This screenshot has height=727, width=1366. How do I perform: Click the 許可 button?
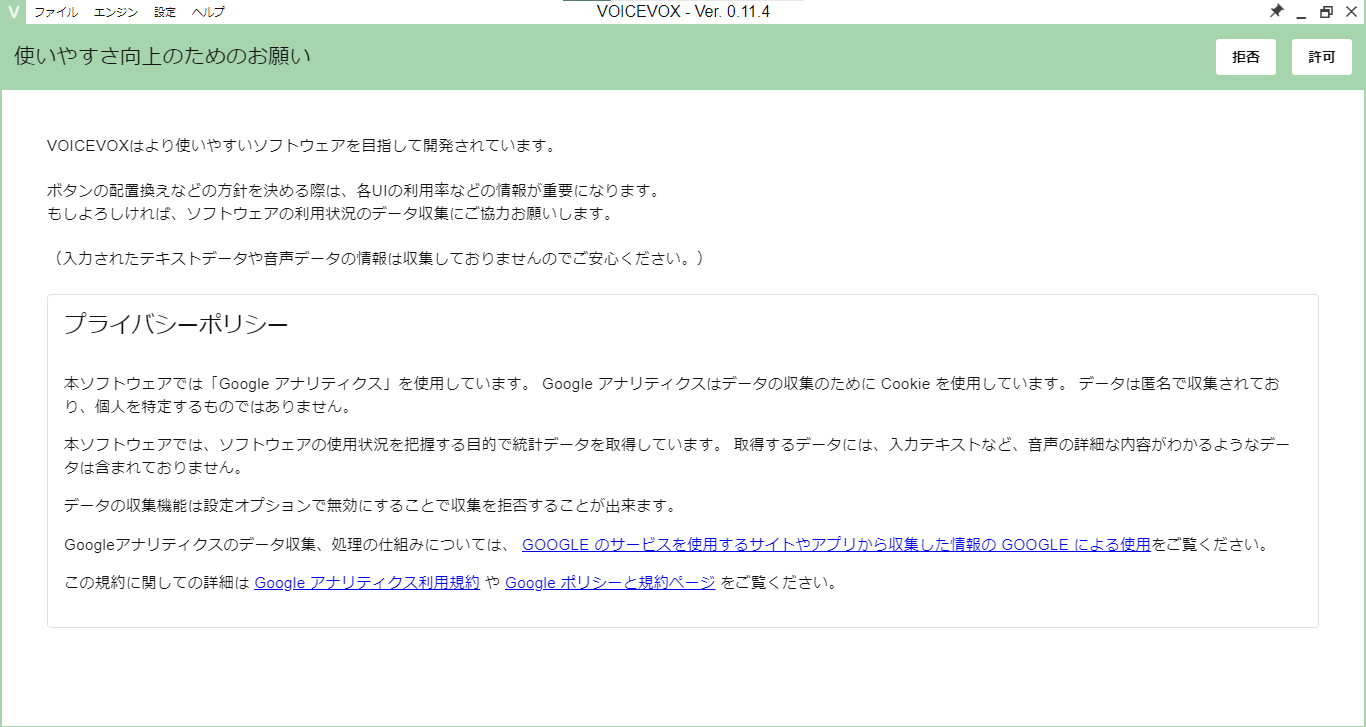click(1321, 57)
